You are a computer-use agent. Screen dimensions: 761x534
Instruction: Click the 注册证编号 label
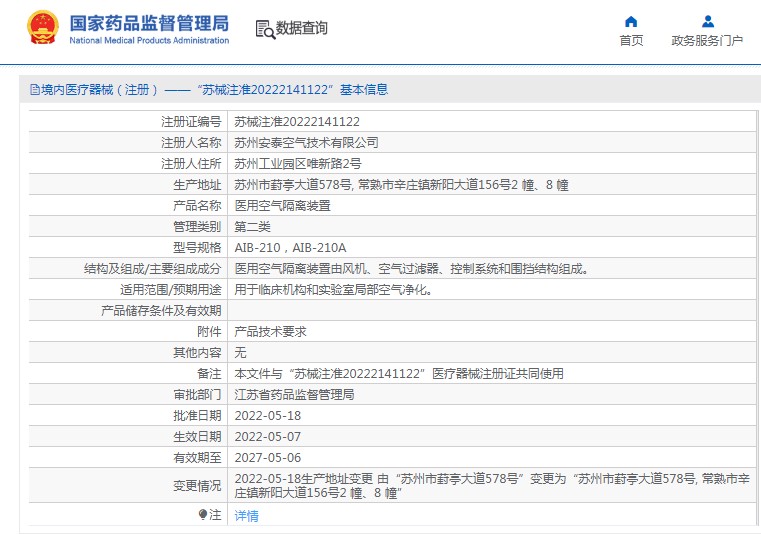point(191,121)
